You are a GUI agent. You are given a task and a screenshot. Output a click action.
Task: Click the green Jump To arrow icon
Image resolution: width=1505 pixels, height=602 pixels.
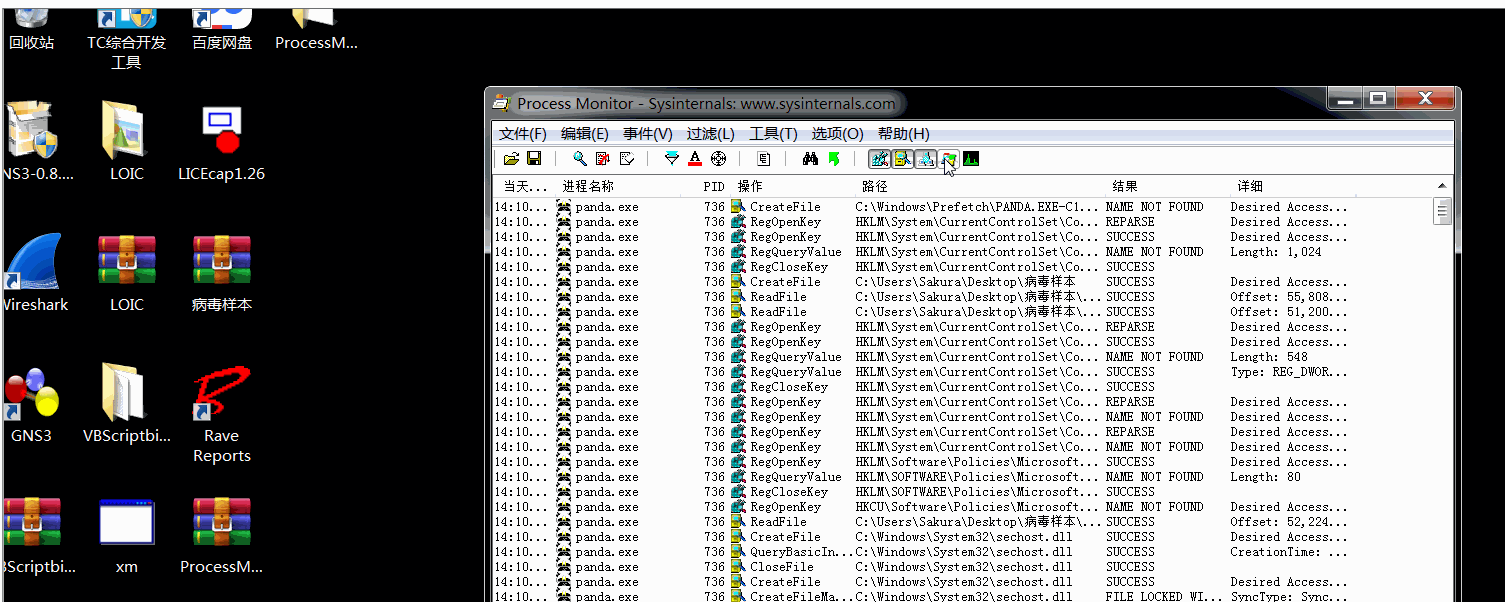(833, 159)
